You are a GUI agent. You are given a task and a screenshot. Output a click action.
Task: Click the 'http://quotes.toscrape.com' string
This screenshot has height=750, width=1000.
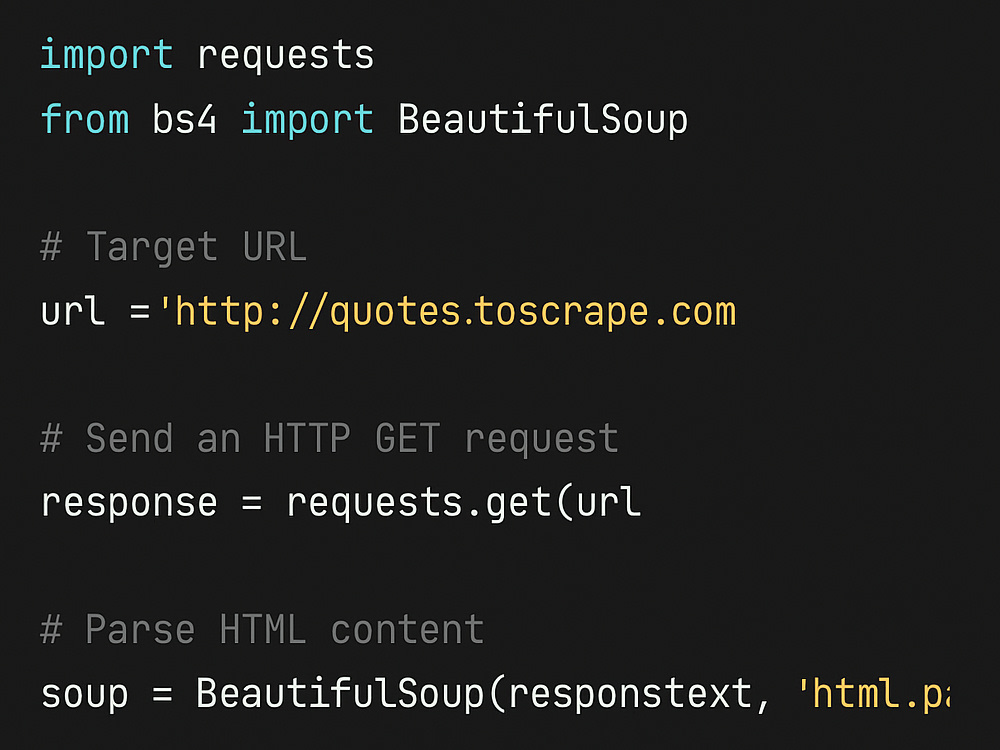click(447, 312)
